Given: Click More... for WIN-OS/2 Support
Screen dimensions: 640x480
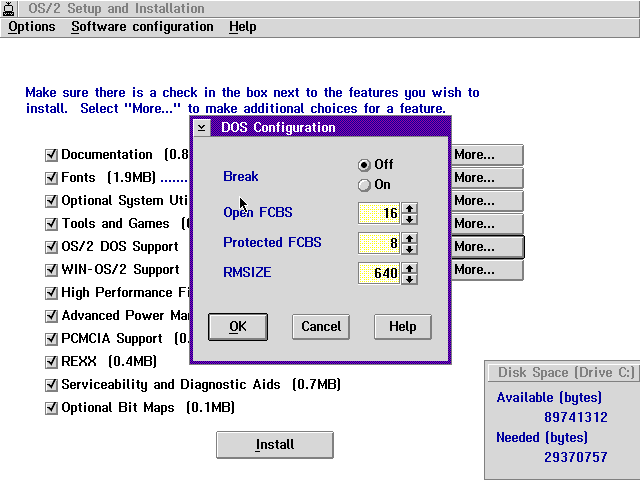Looking at the screenshot, I should click(x=487, y=270).
